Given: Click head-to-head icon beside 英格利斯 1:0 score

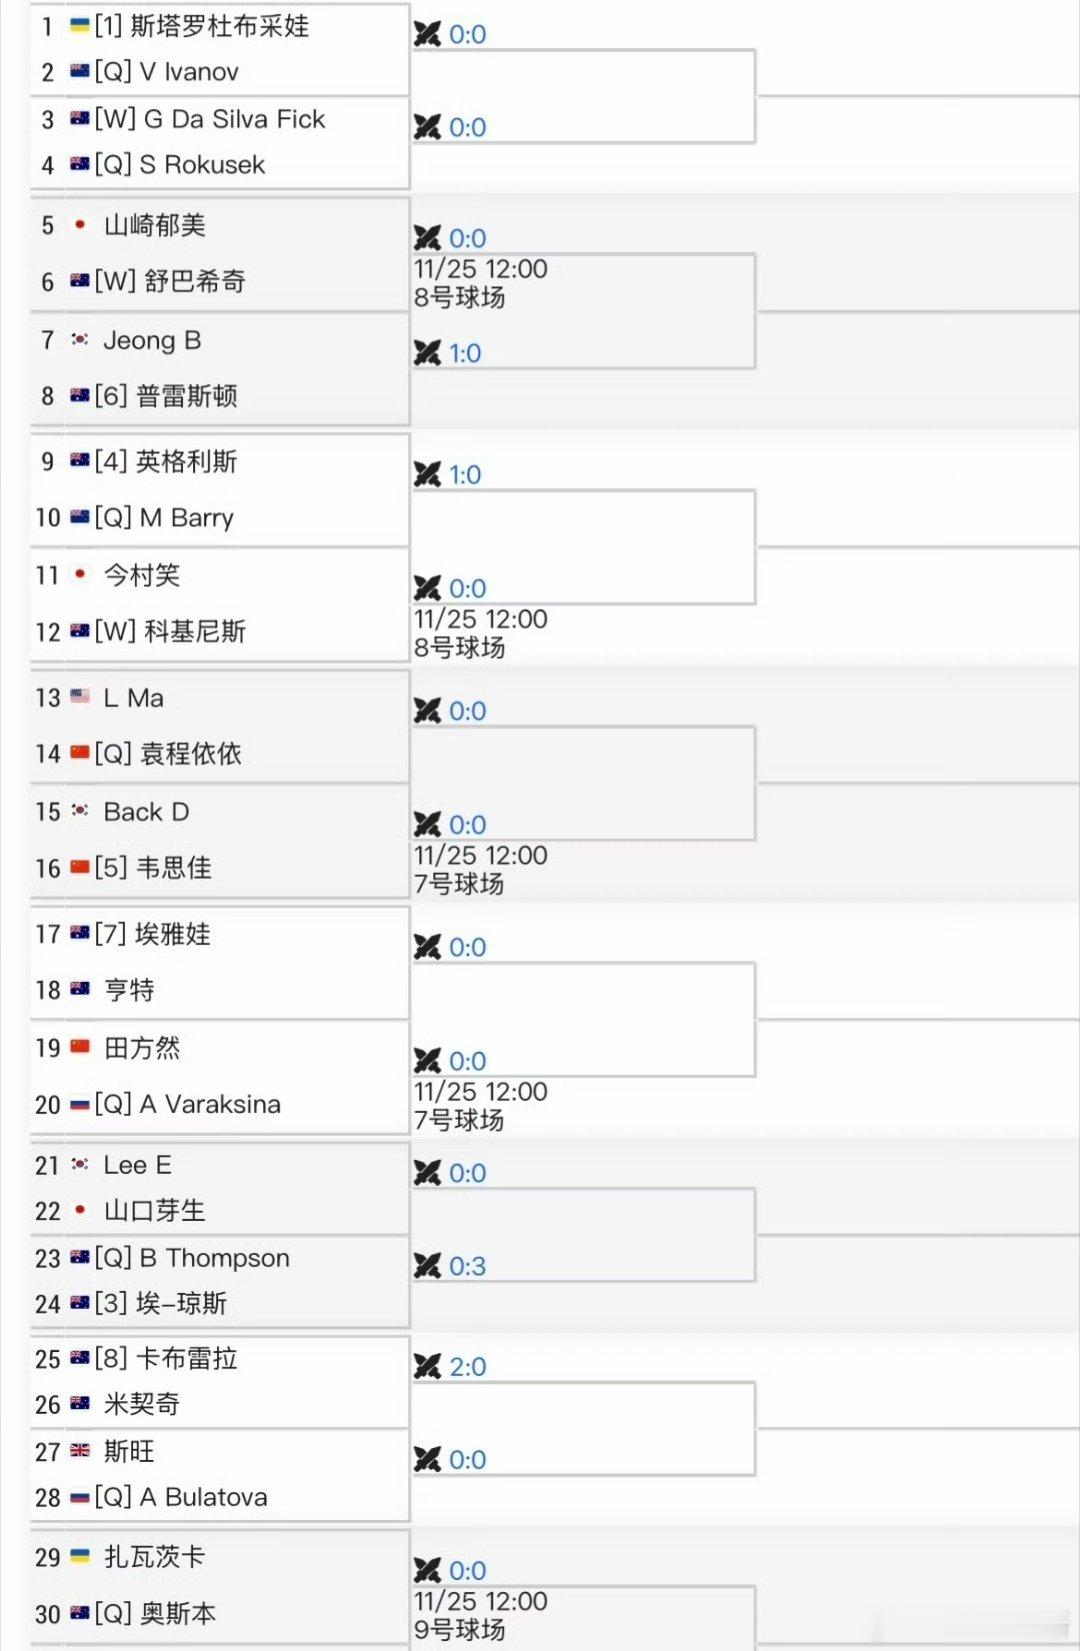Looking at the screenshot, I should point(427,474).
